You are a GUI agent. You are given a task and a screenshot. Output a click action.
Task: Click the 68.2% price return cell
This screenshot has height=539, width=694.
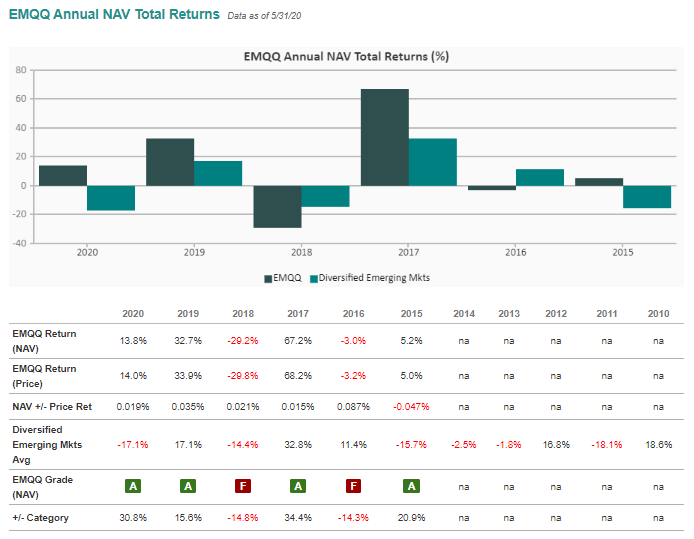tap(298, 376)
